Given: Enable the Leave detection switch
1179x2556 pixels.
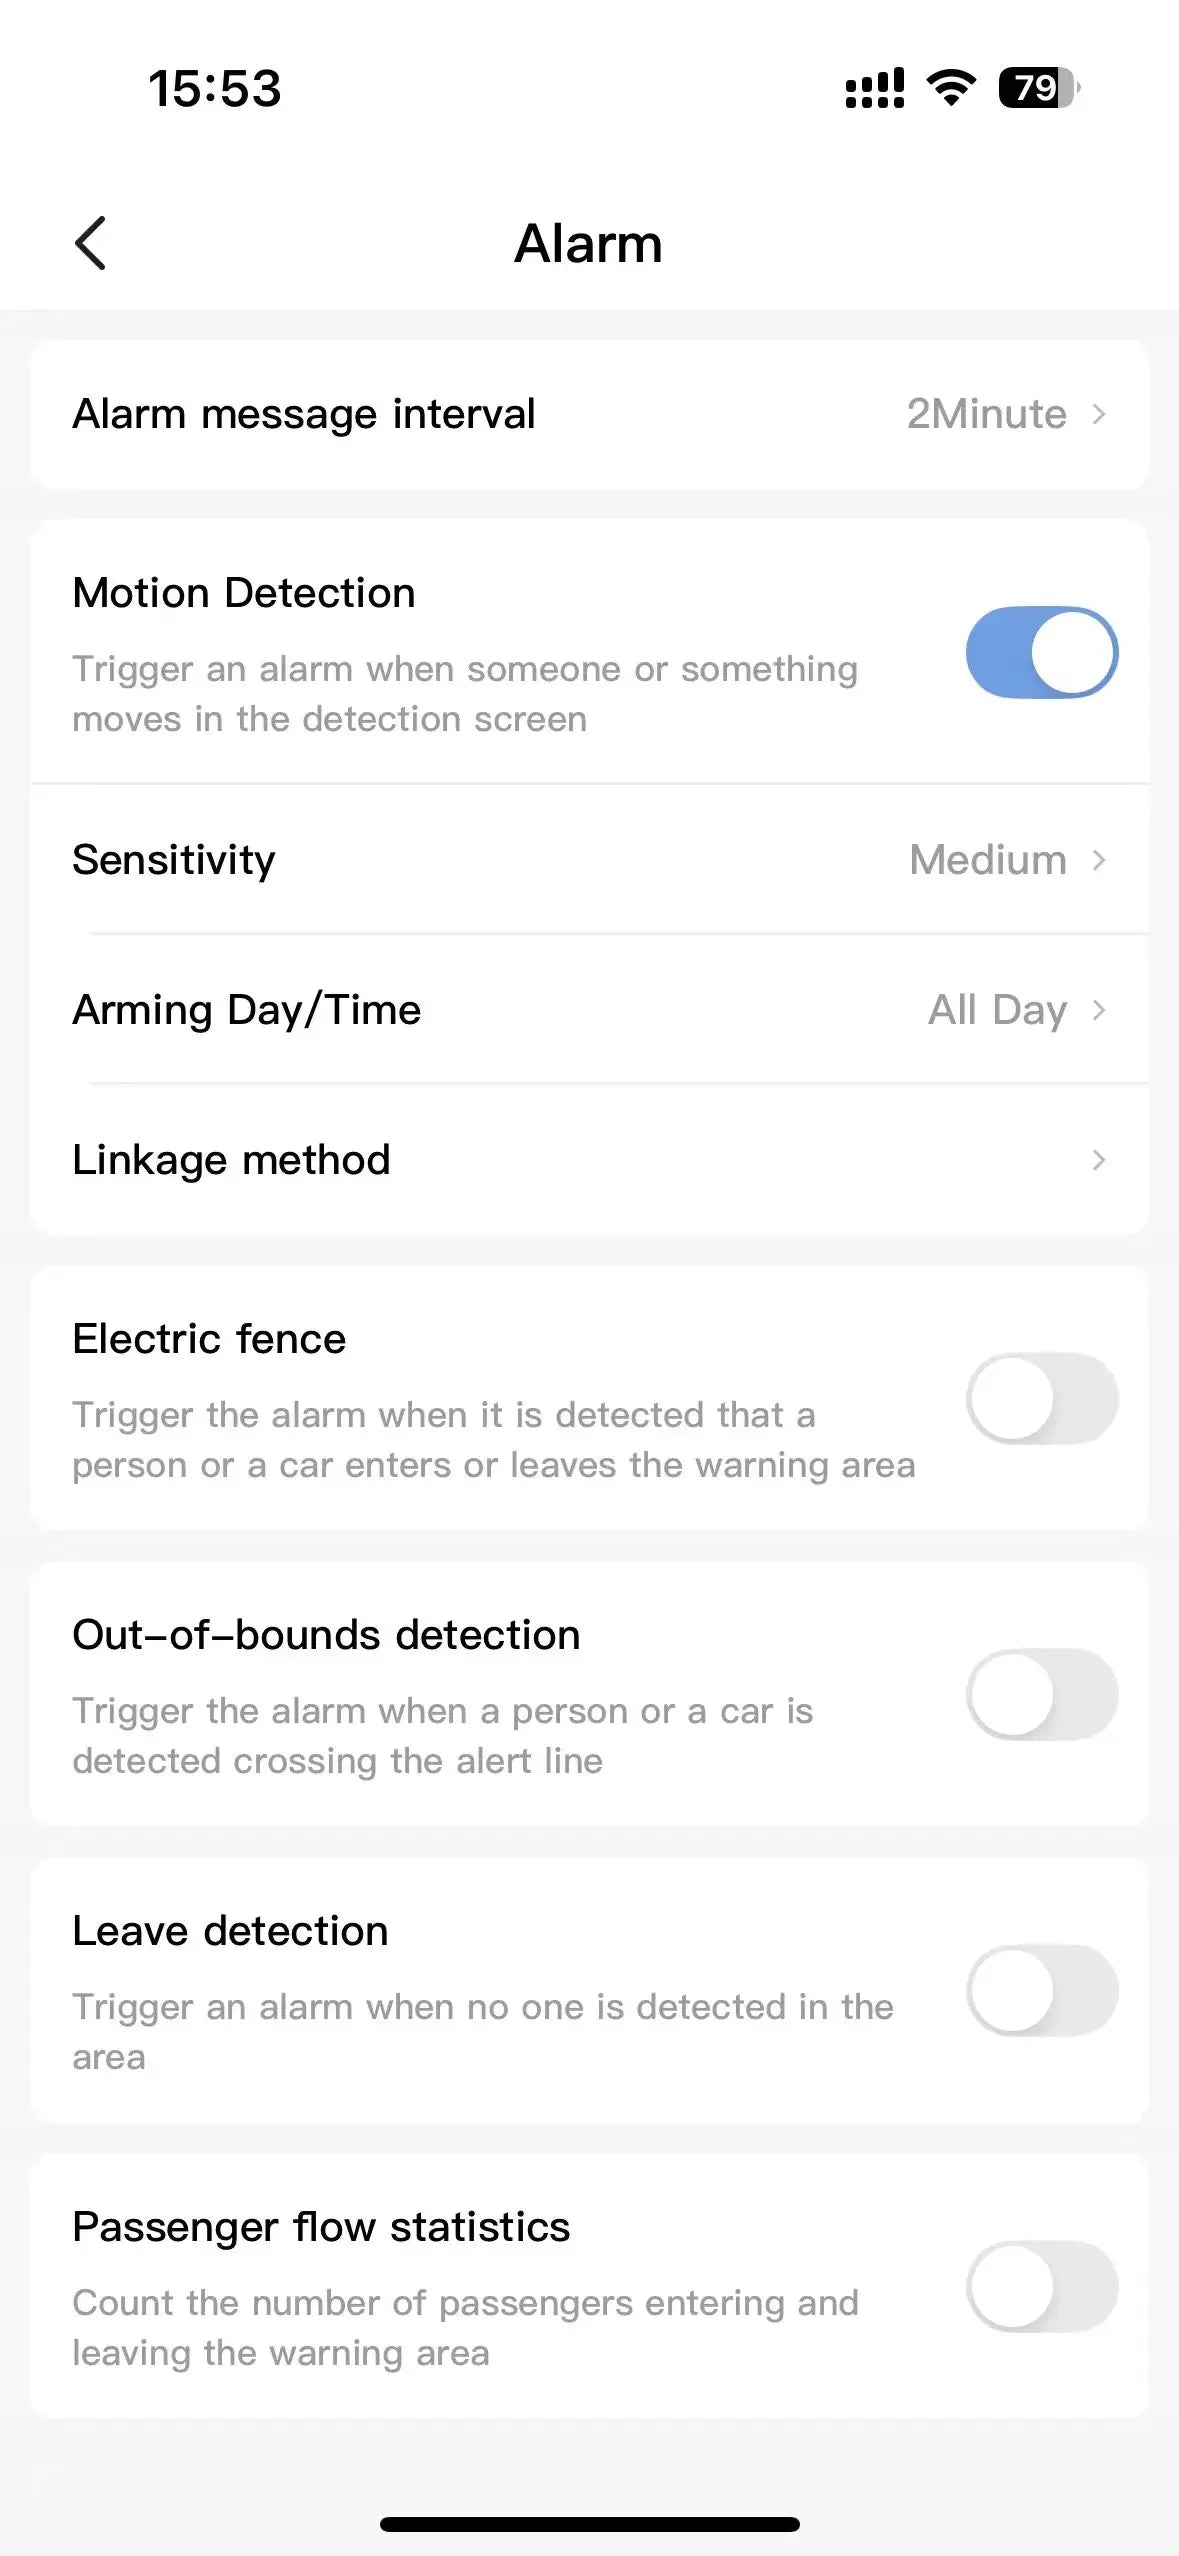Looking at the screenshot, I should point(1041,1991).
